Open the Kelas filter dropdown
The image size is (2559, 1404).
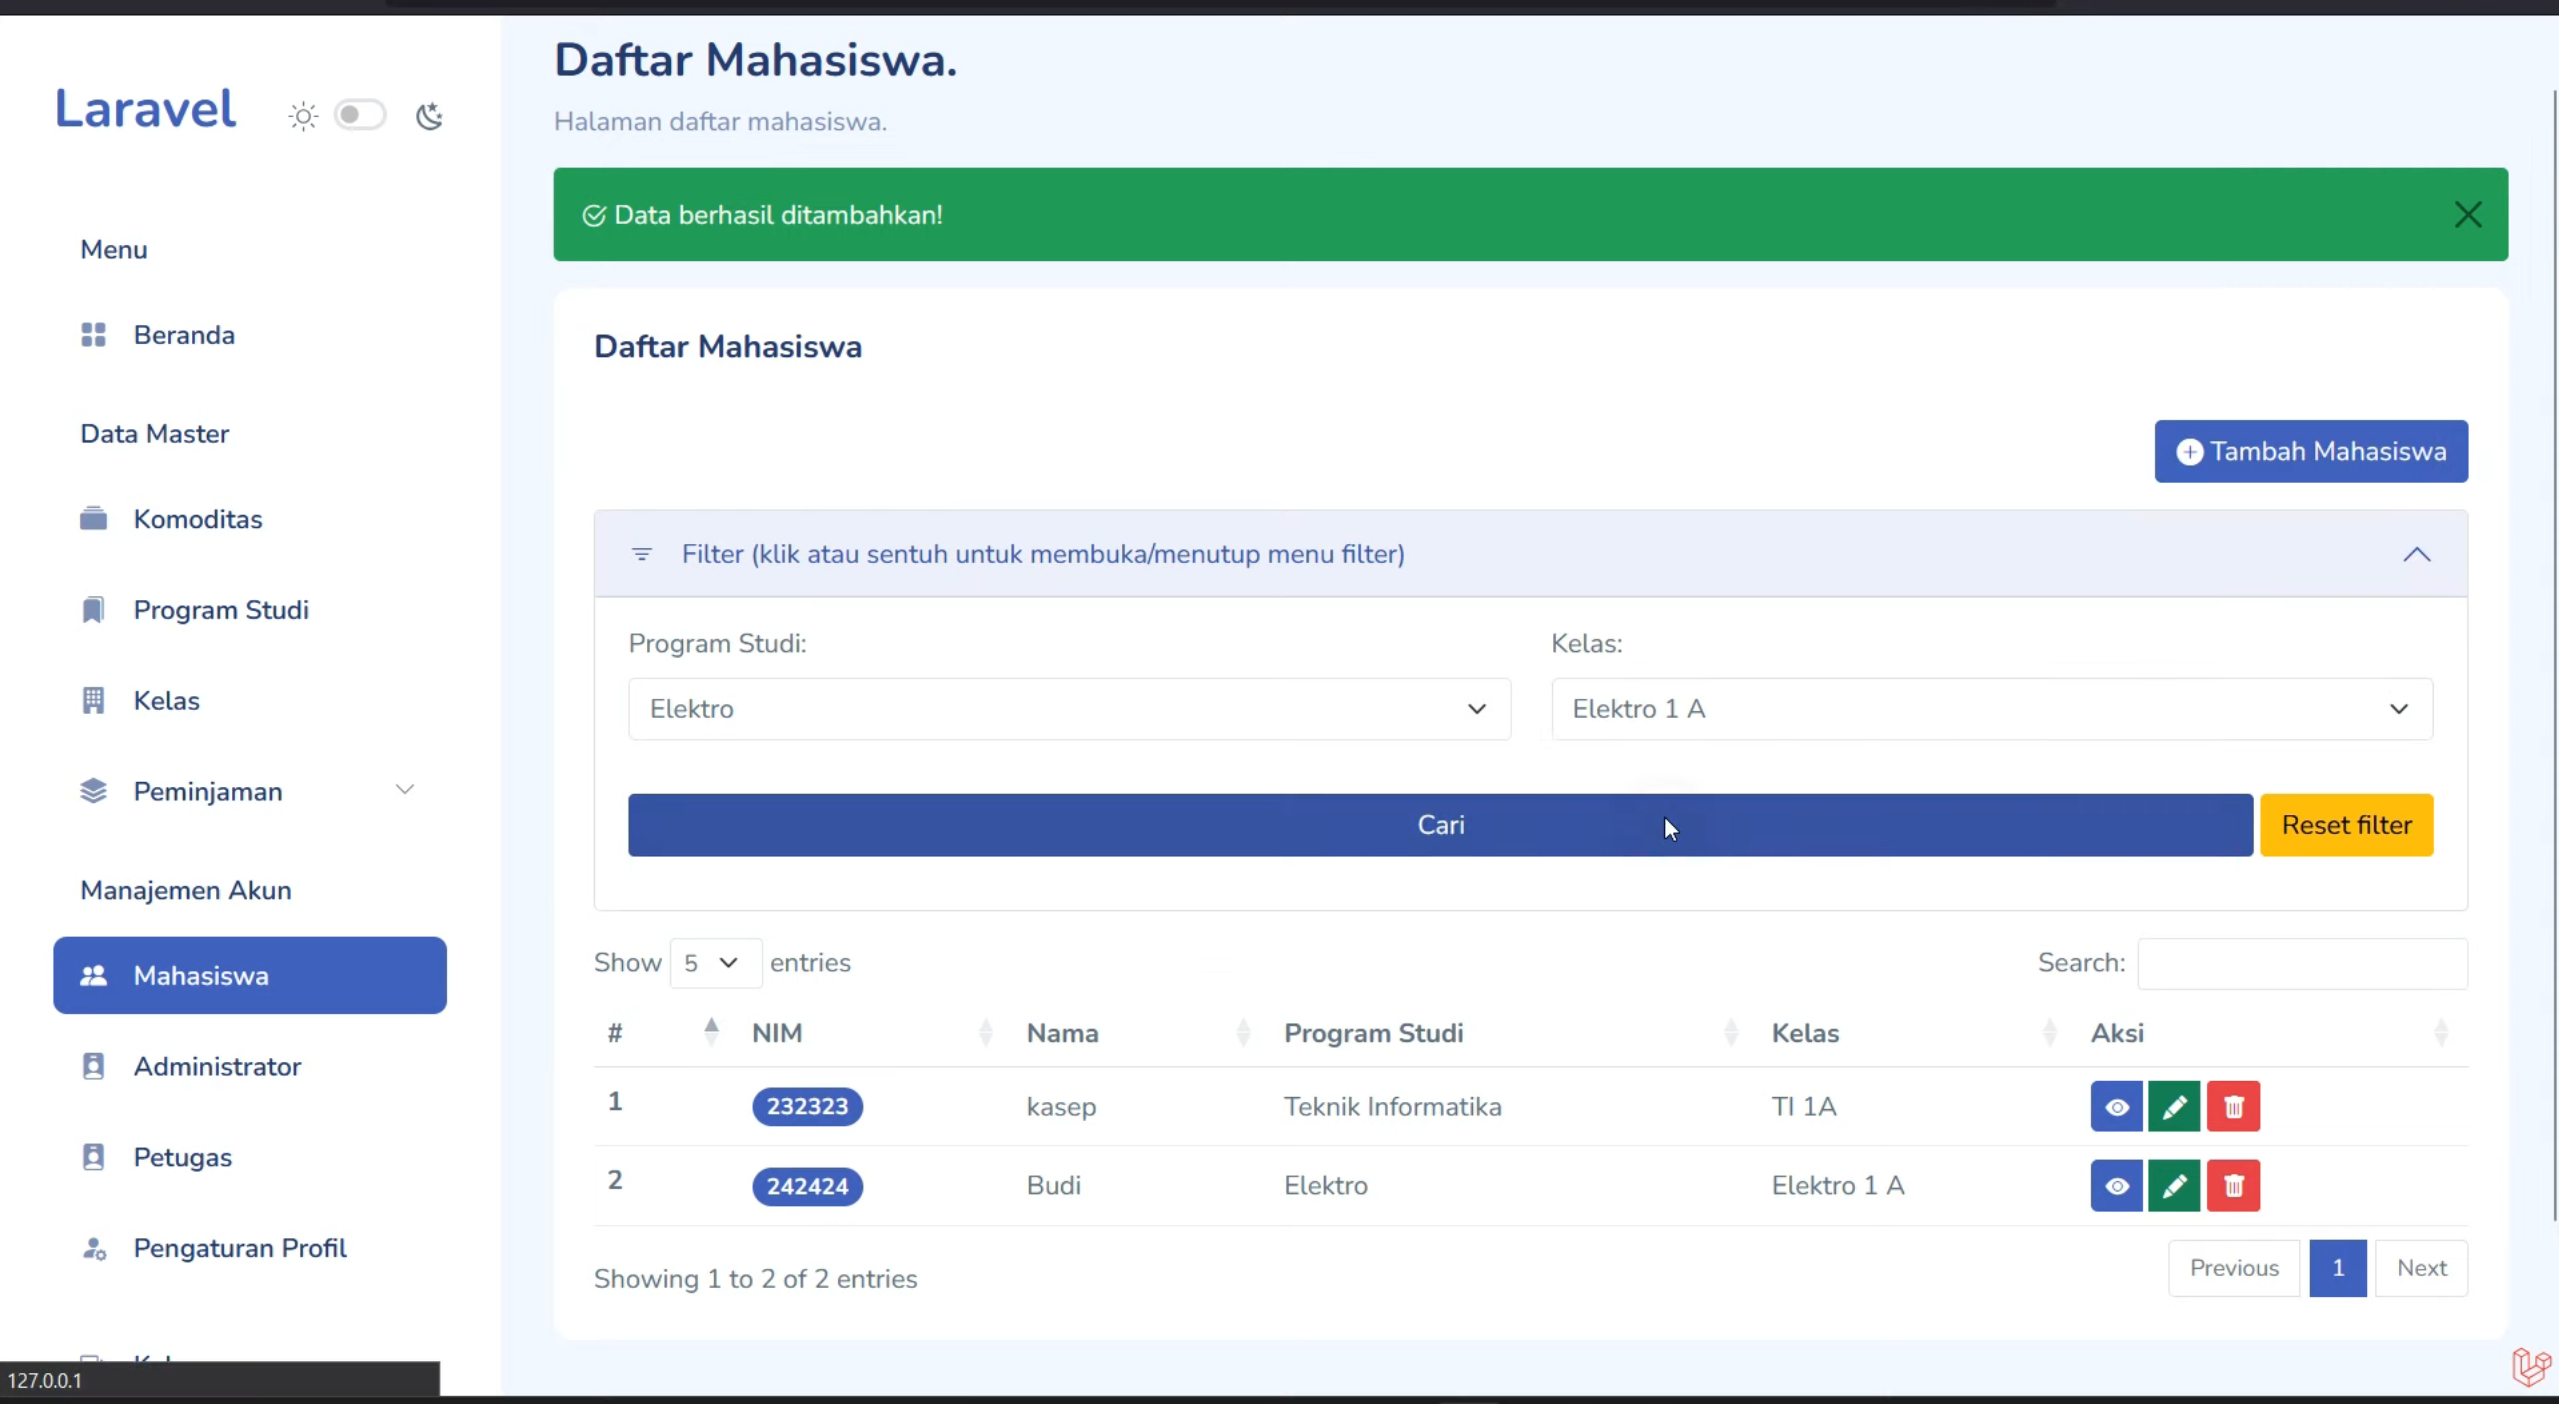1991,709
